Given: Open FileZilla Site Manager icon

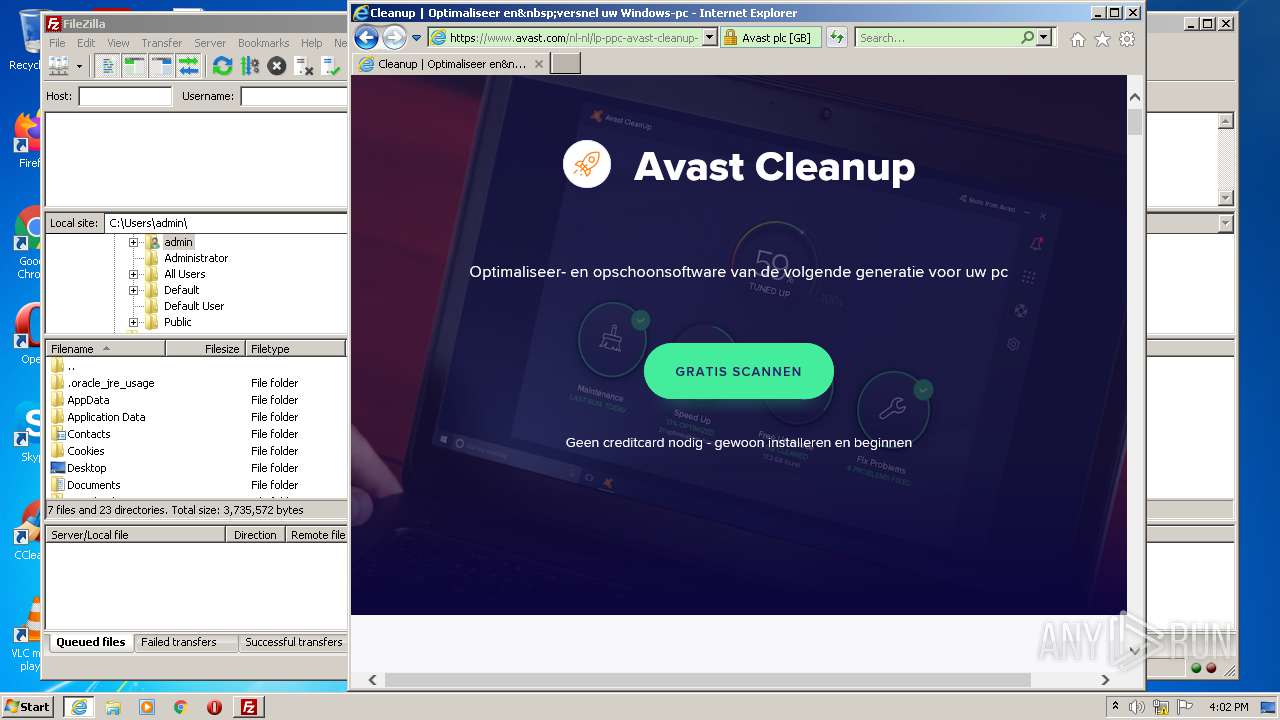Looking at the screenshot, I should click(x=59, y=66).
